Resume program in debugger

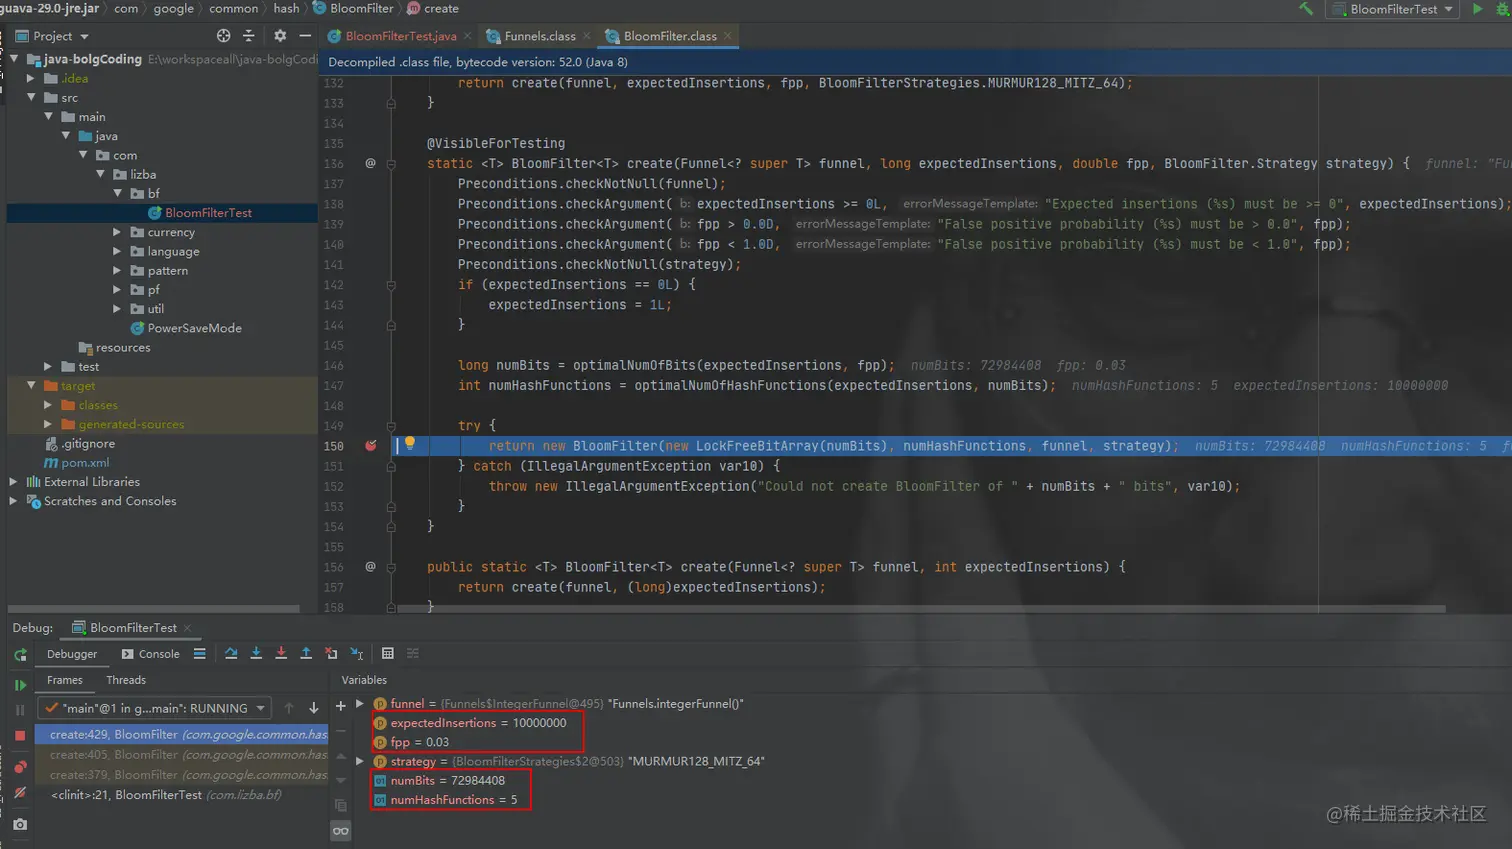(x=20, y=686)
